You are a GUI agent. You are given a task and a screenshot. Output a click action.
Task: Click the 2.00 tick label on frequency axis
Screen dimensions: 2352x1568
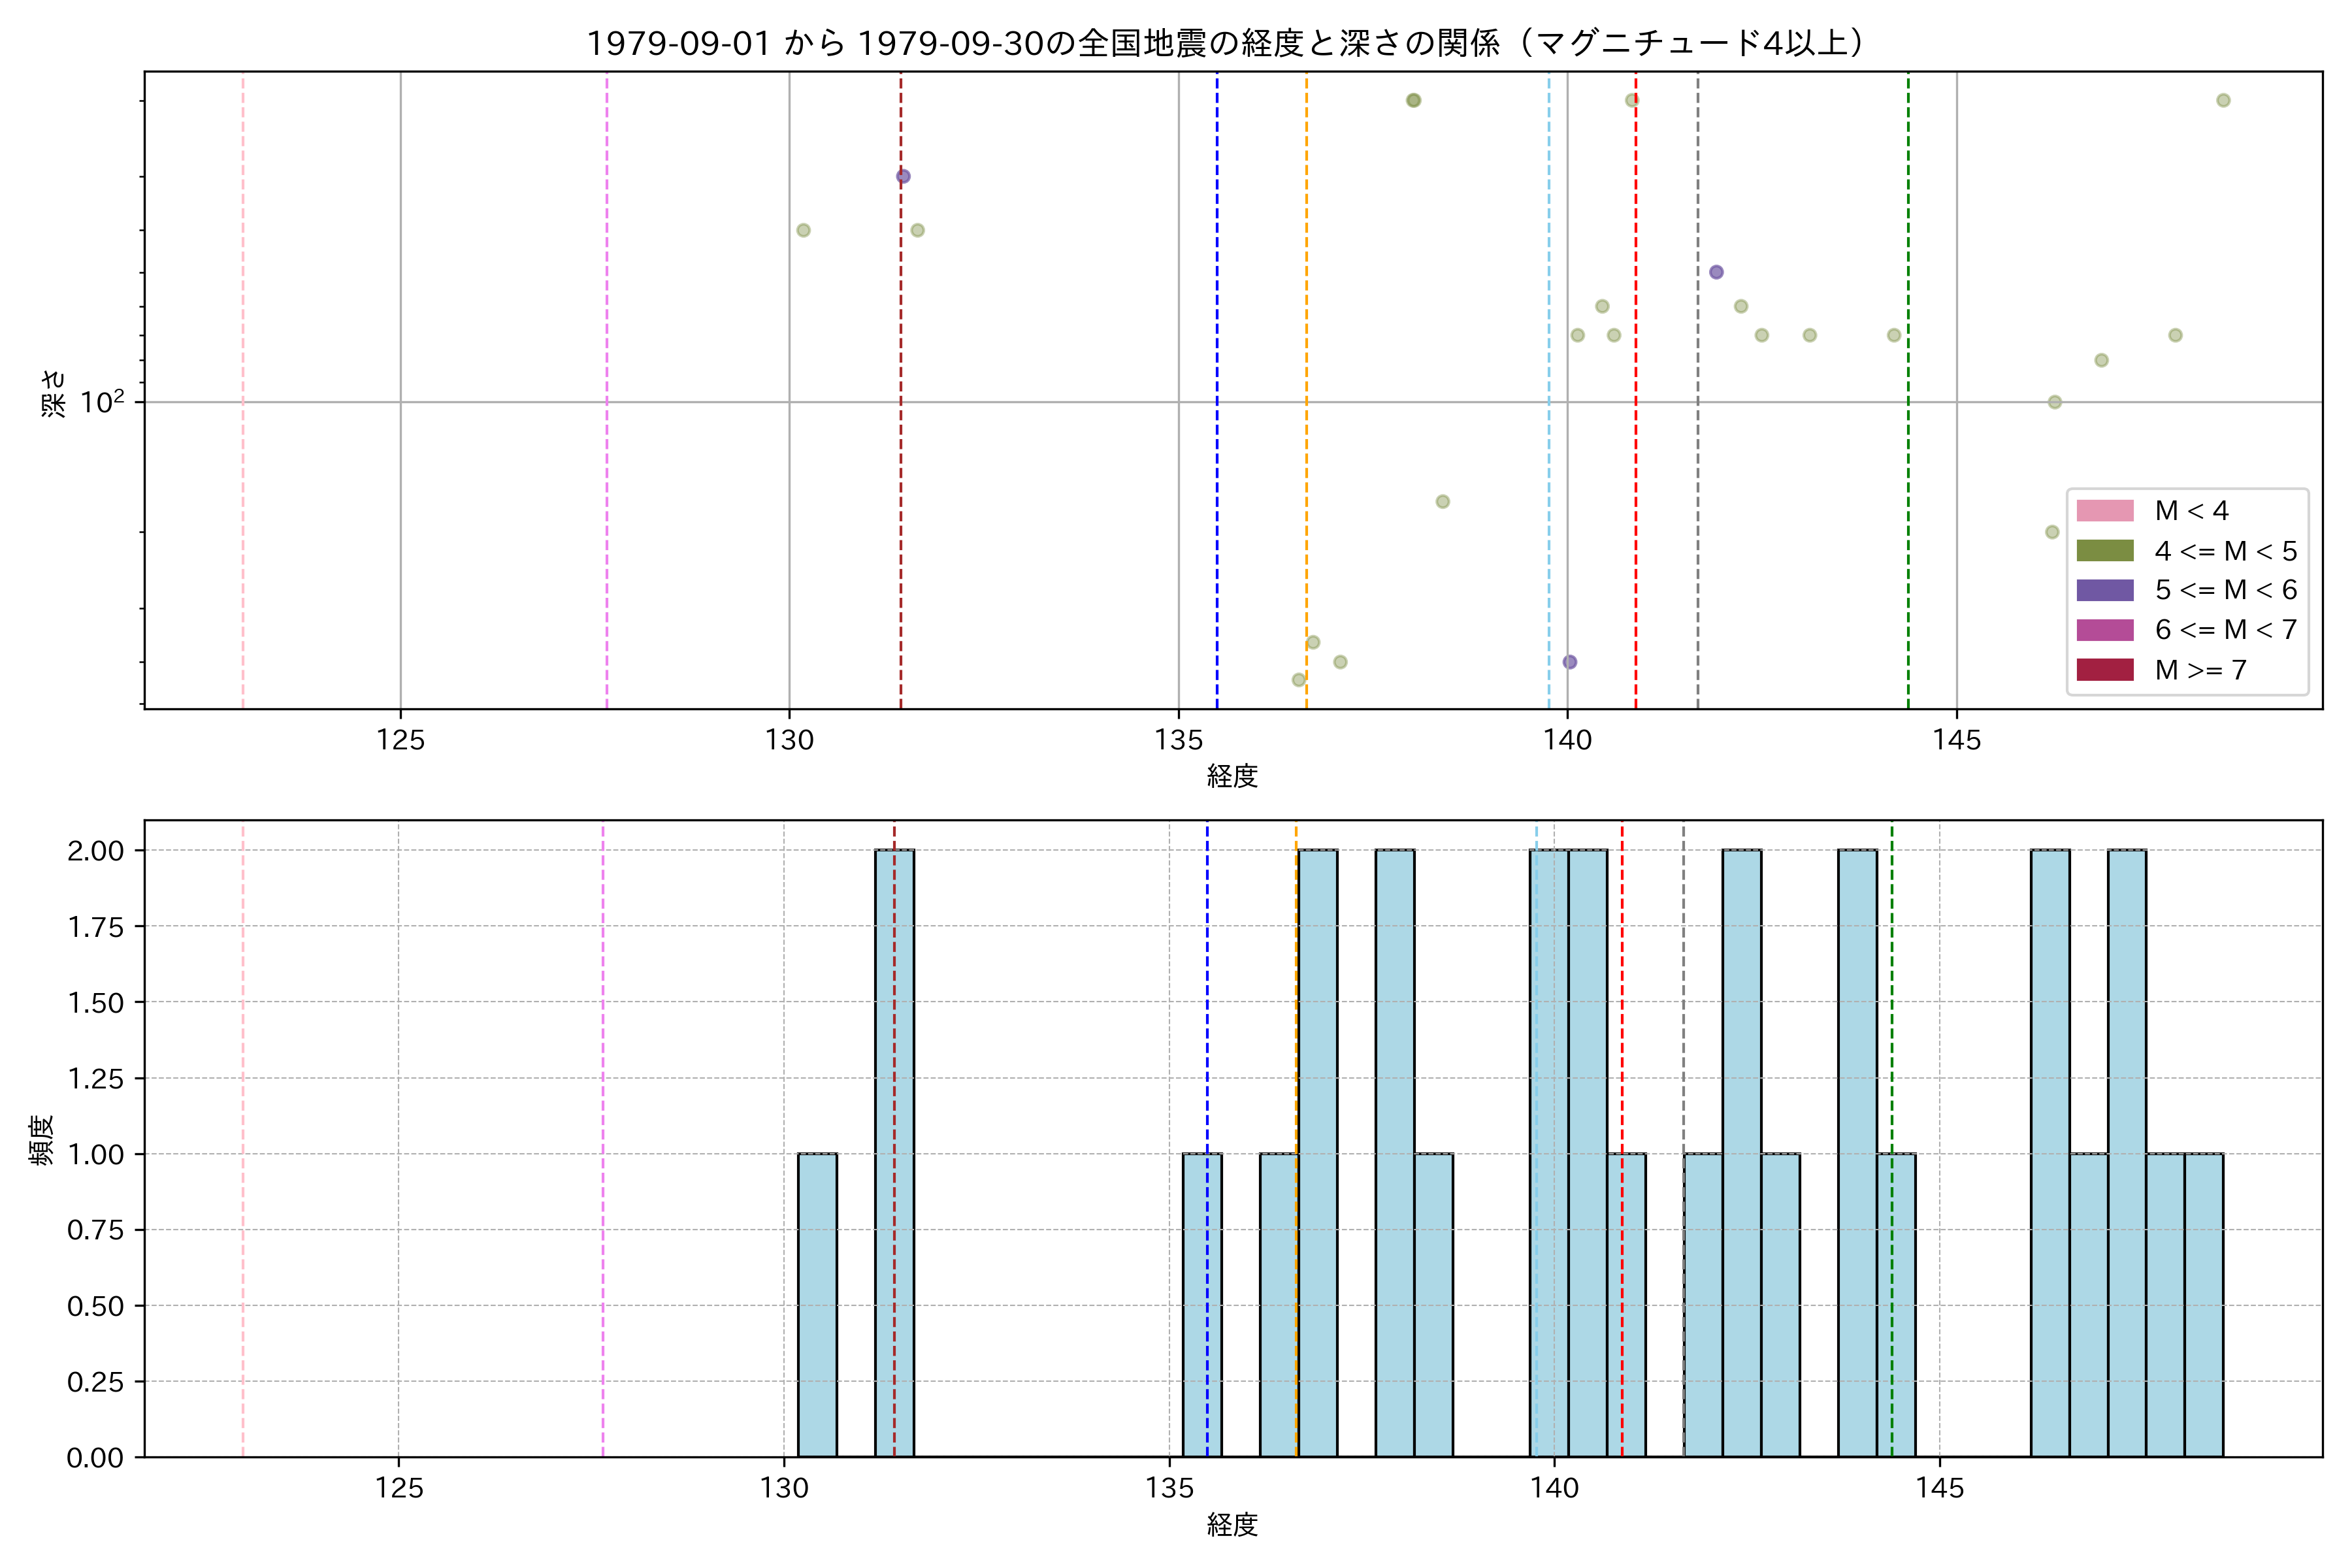pyautogui.click(x=95, y=851)
